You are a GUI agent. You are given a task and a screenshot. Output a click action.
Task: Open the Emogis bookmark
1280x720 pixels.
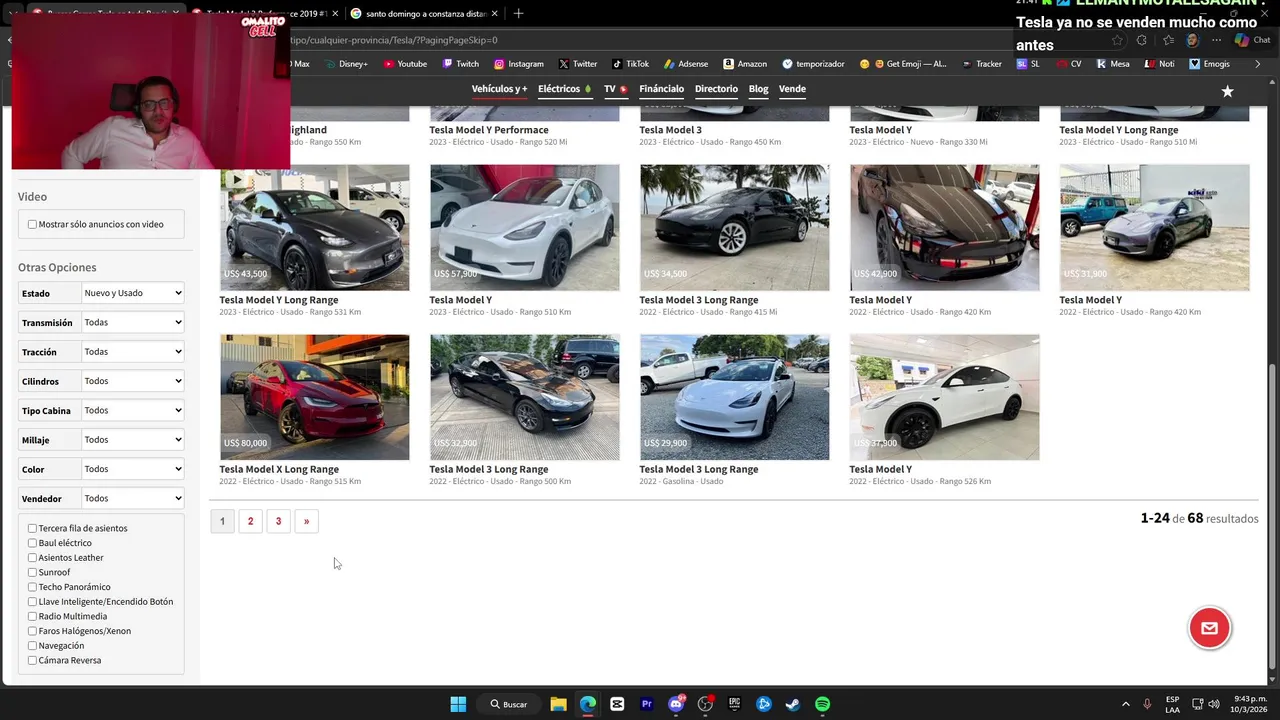pyautogui.click(x=1210, y=64)
